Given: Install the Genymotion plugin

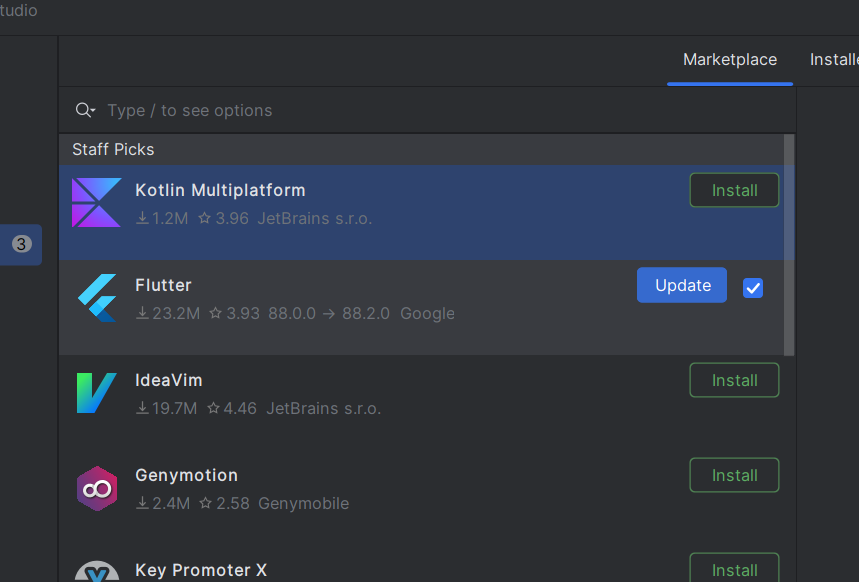Looking at the screenshot, I should tap(734, 475).
